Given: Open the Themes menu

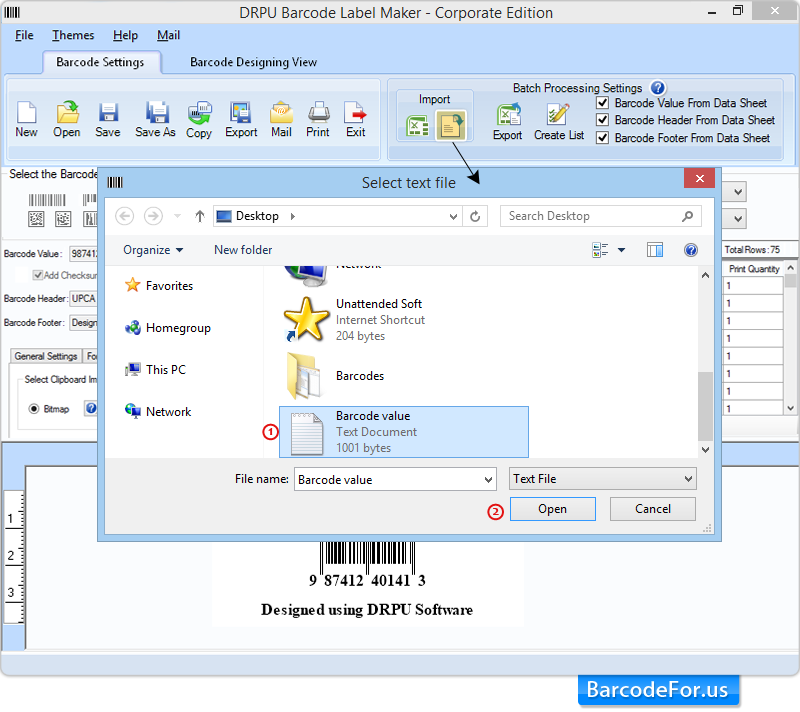Looking at the screenshot, I should pyautogui.click(x=72, y=35).
